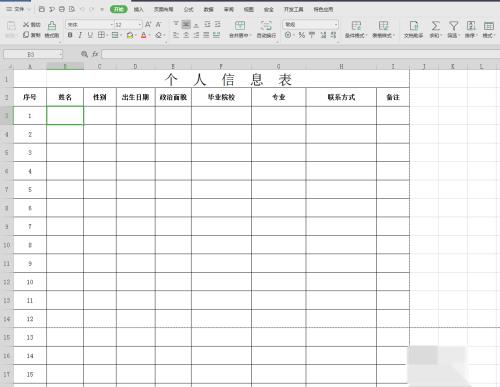Click the percent style icon

click(302, 35)
